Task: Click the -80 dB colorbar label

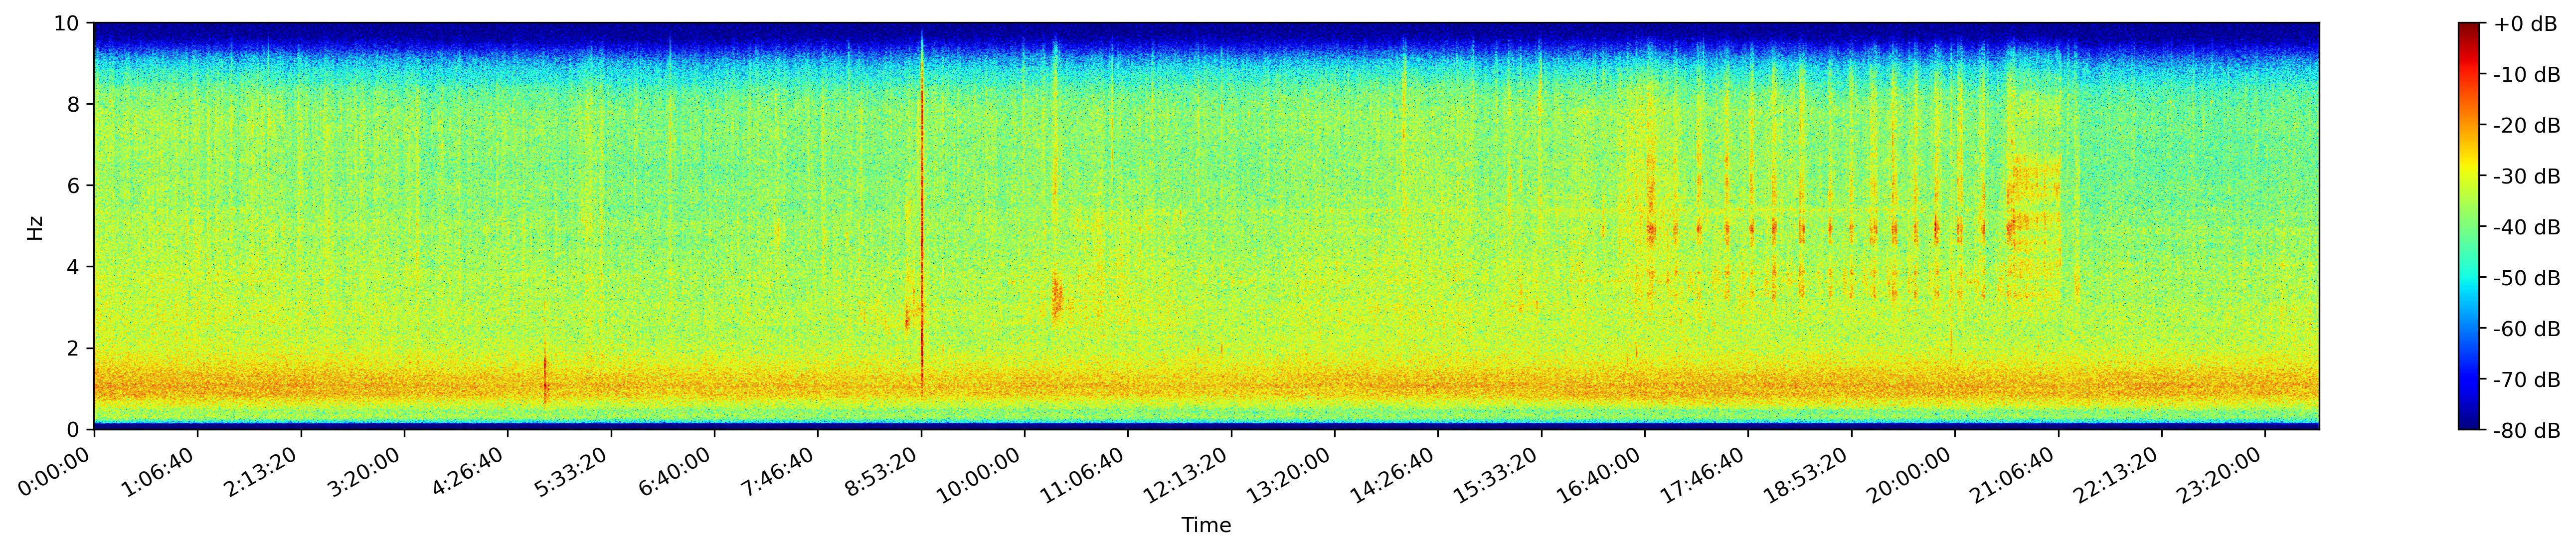Action: coord(2527,431)
